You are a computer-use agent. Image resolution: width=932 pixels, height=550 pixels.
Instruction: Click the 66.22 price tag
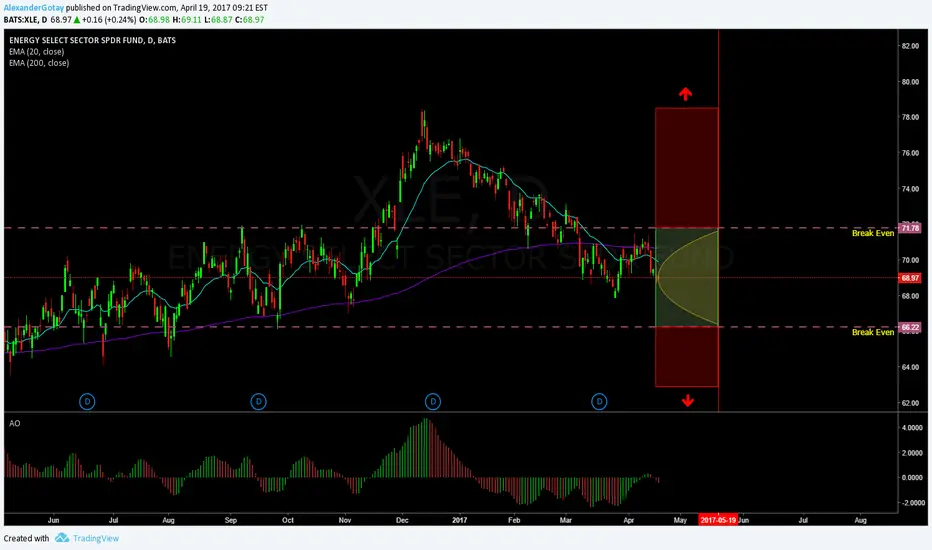(x=910, y=327)
